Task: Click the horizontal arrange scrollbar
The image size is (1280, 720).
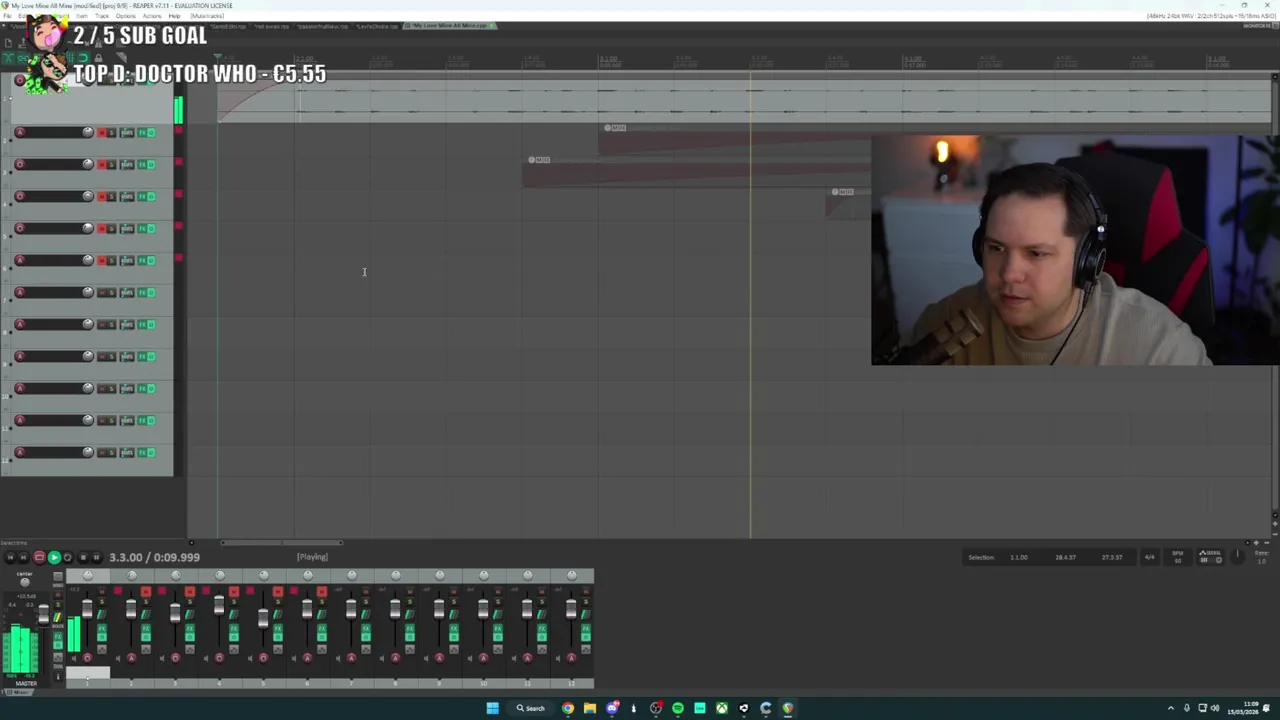Action: [x=281, y=543]
